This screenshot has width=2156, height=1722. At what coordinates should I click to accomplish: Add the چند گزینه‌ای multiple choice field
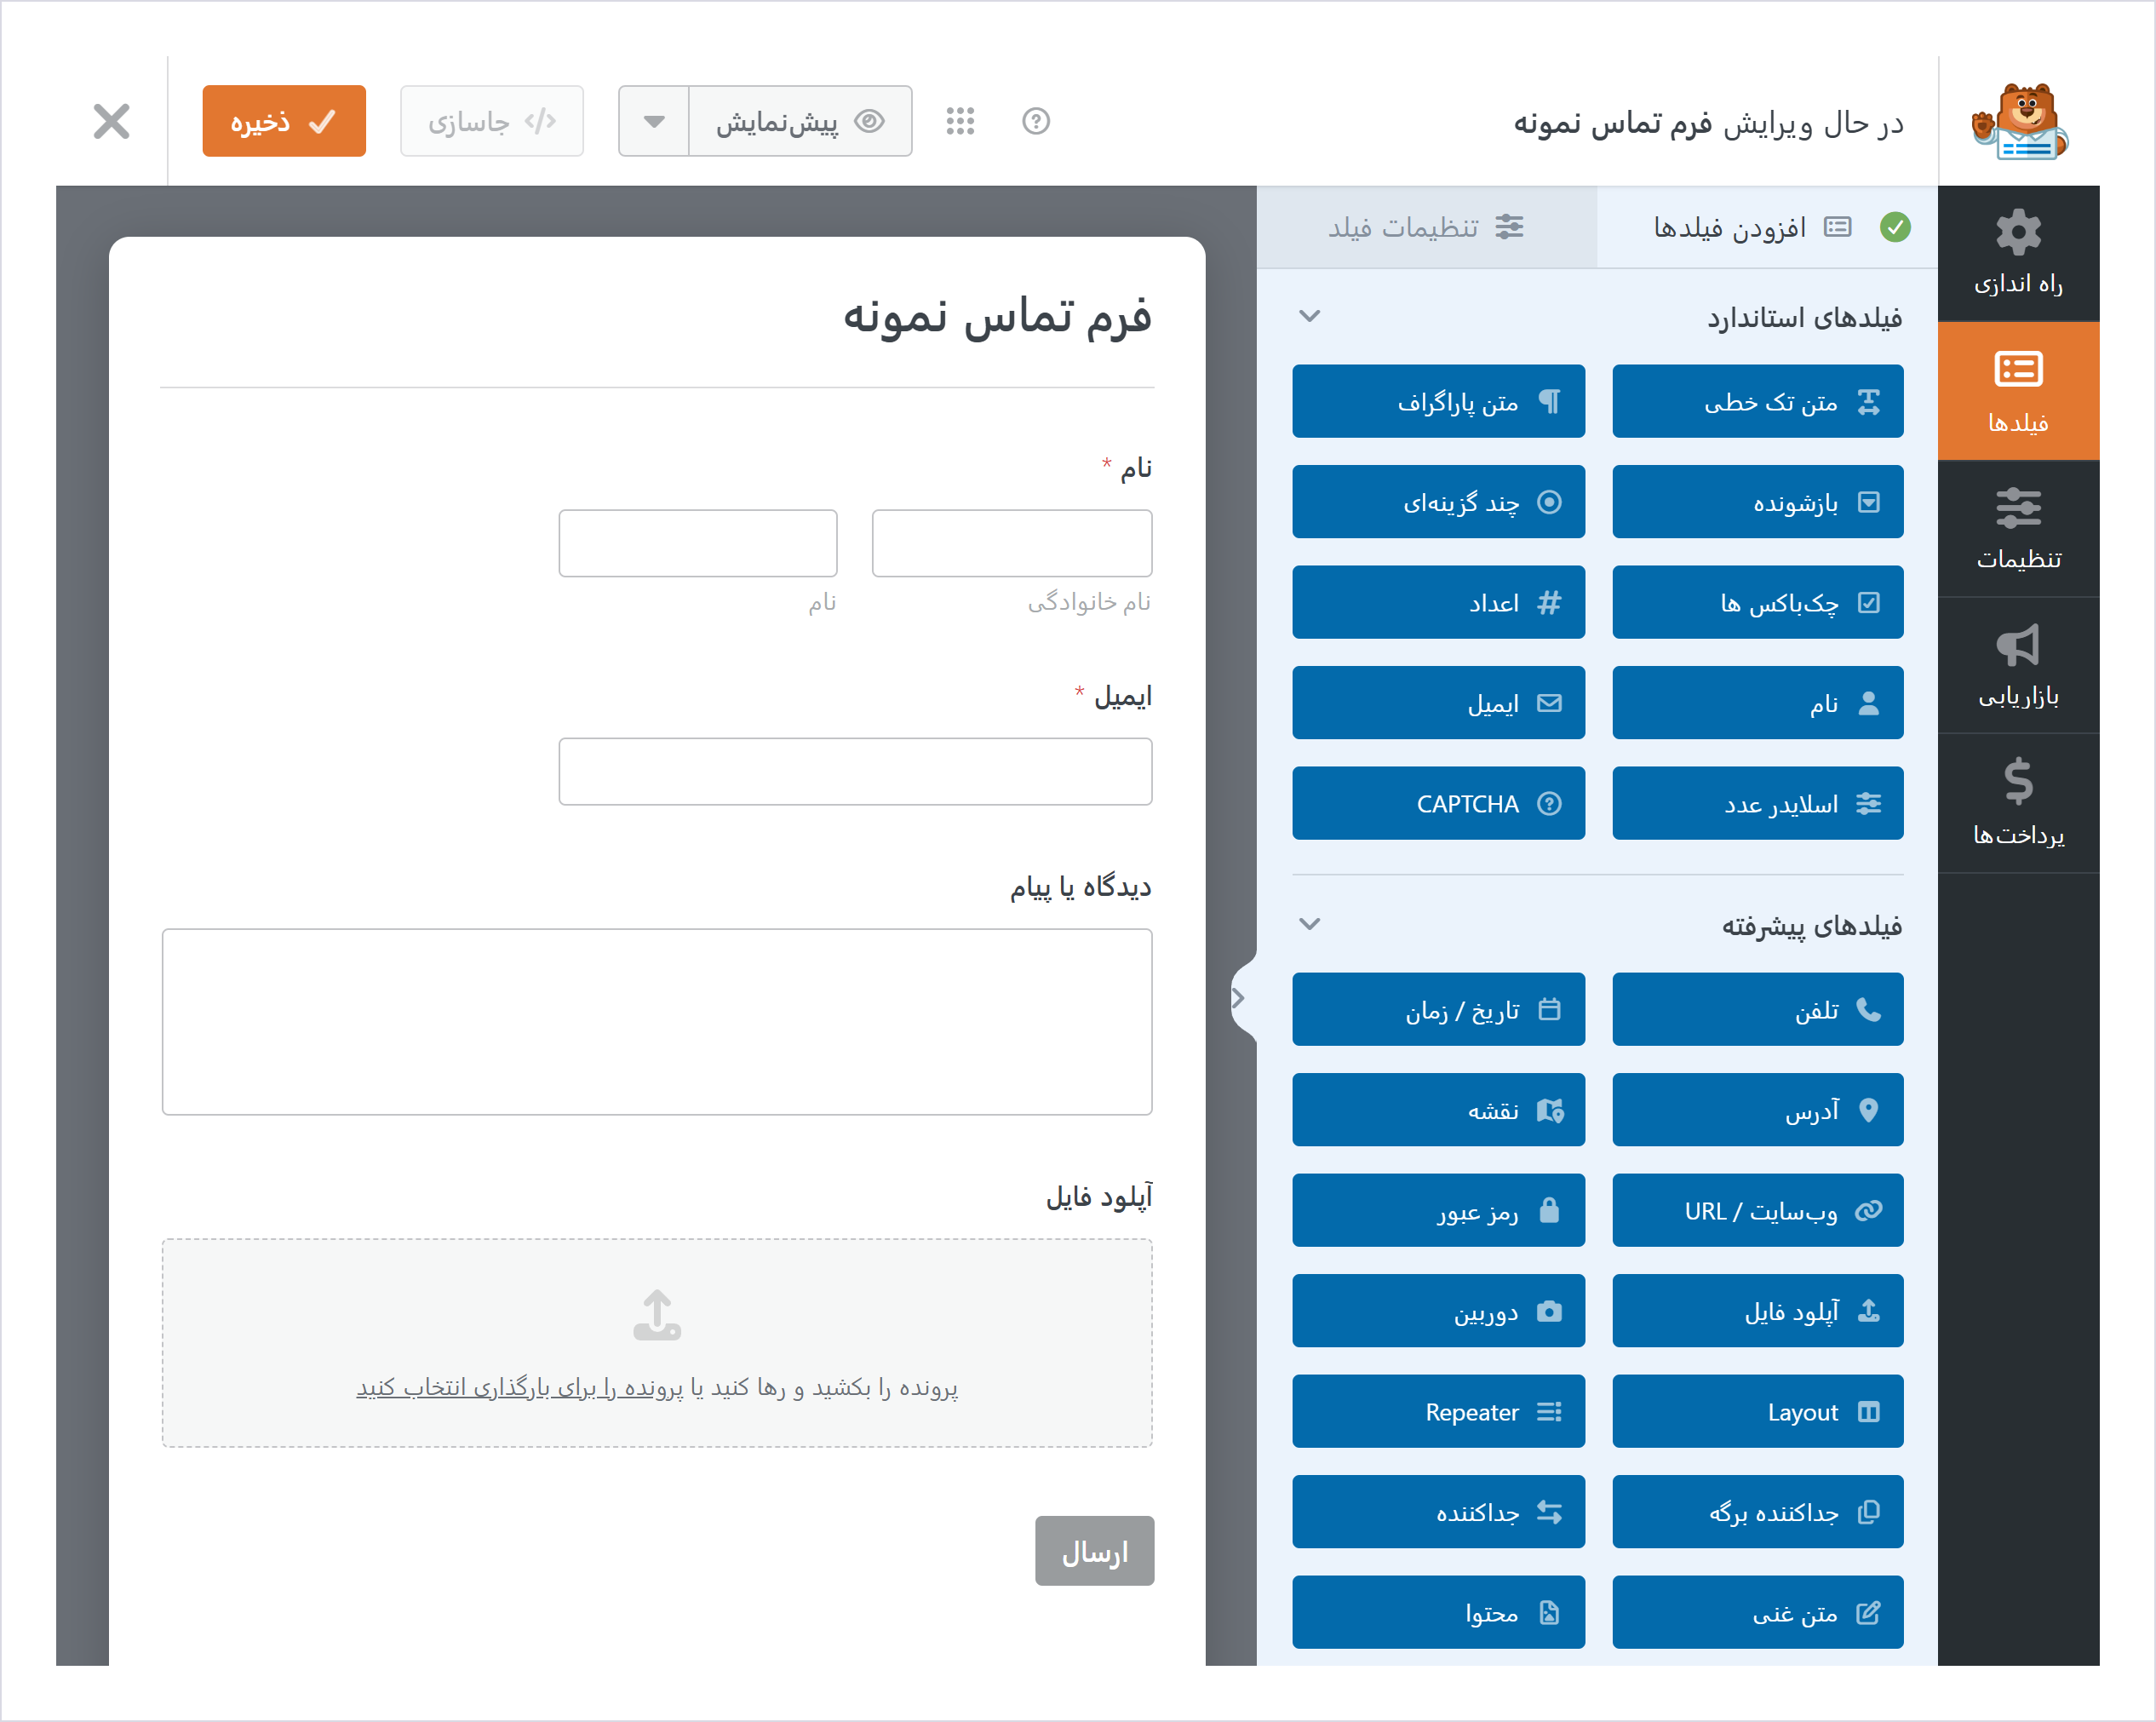point(1438,501)
